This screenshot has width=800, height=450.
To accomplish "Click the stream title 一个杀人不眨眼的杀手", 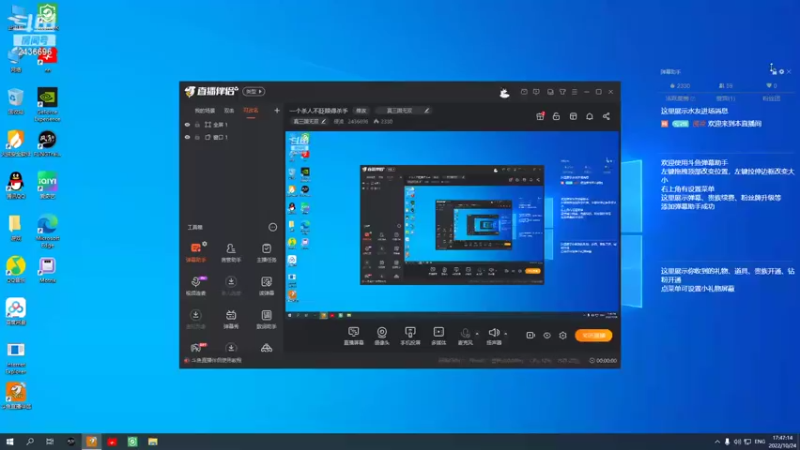I will pos(318,110).
